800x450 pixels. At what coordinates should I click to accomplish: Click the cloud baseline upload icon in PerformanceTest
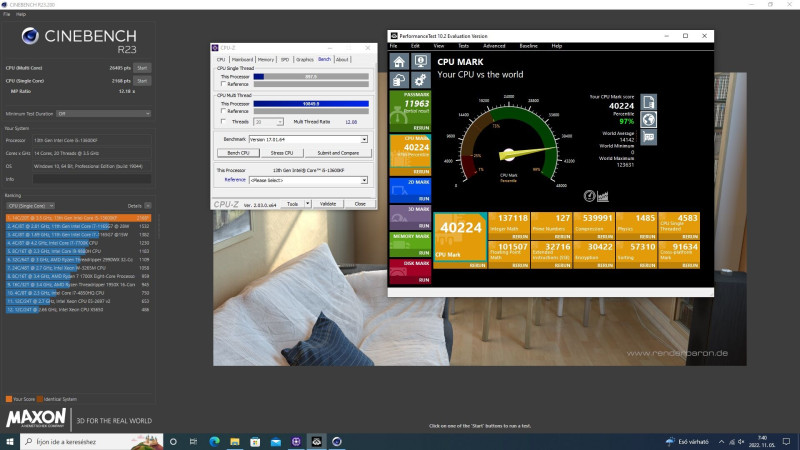tap(399, 80)
